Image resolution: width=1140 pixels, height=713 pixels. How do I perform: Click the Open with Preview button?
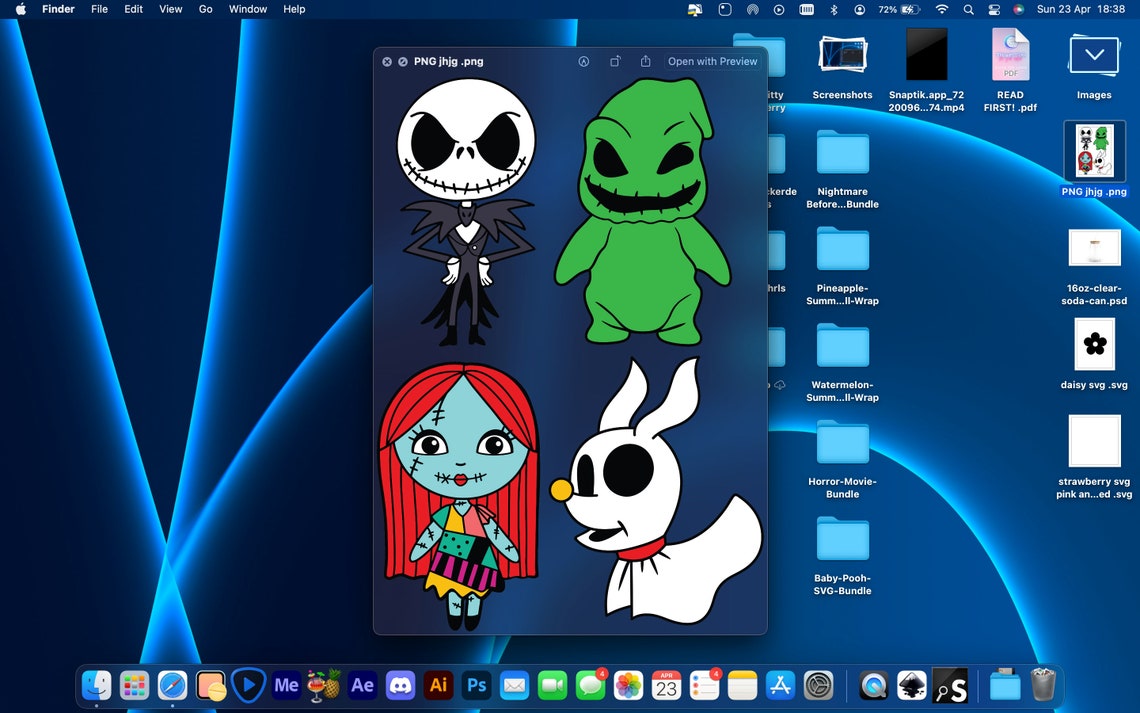pos(712,61)
